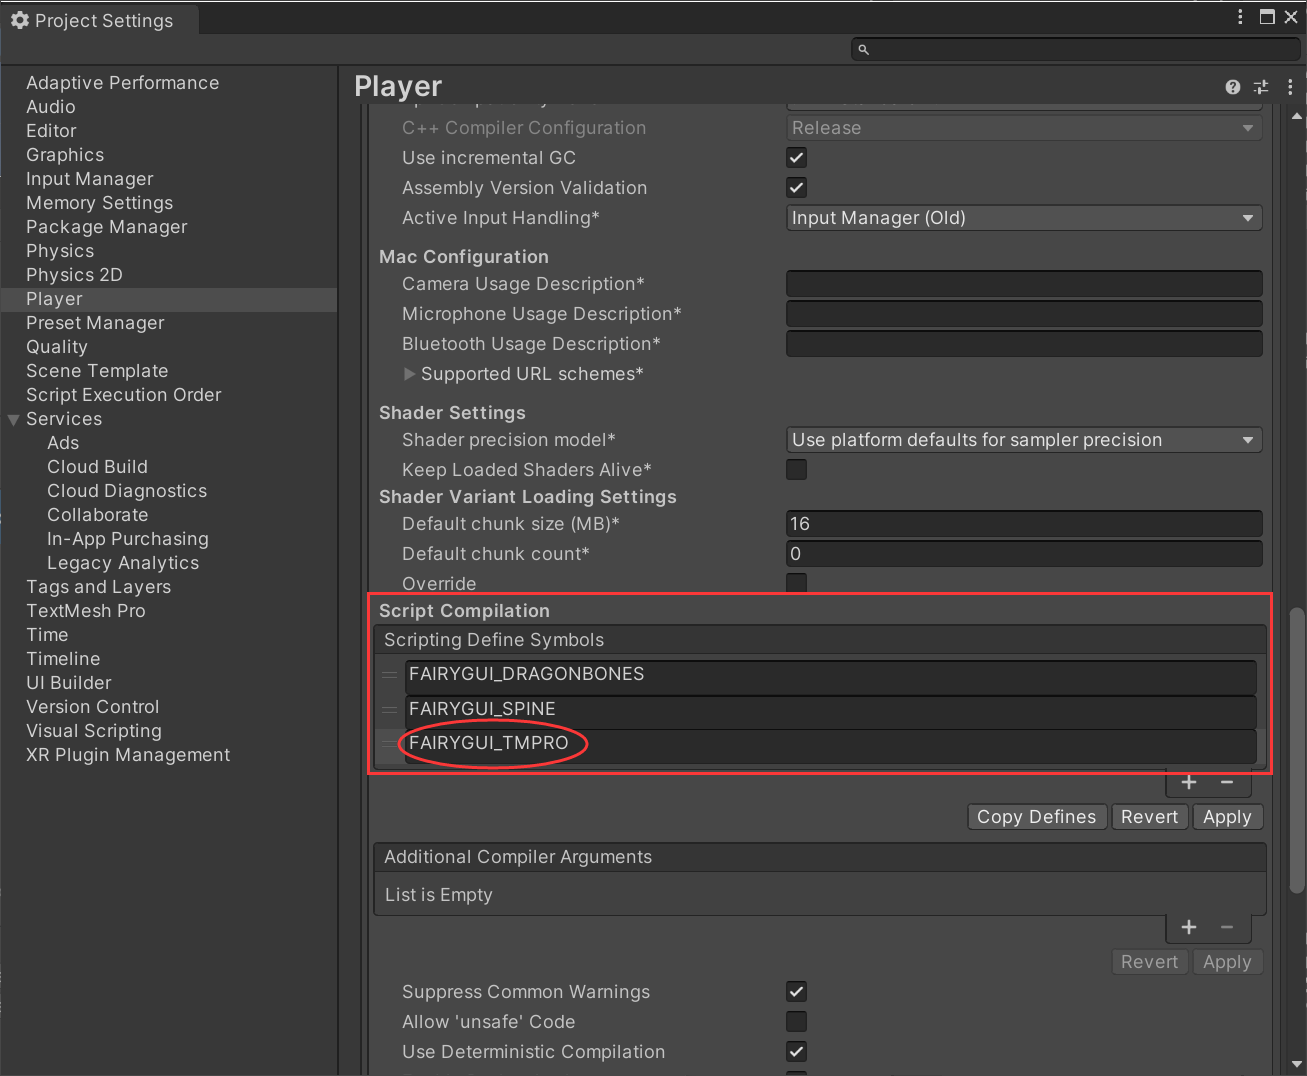Open Scene Template settings
Screen dimensions: 1307x1076
point(97,371)
